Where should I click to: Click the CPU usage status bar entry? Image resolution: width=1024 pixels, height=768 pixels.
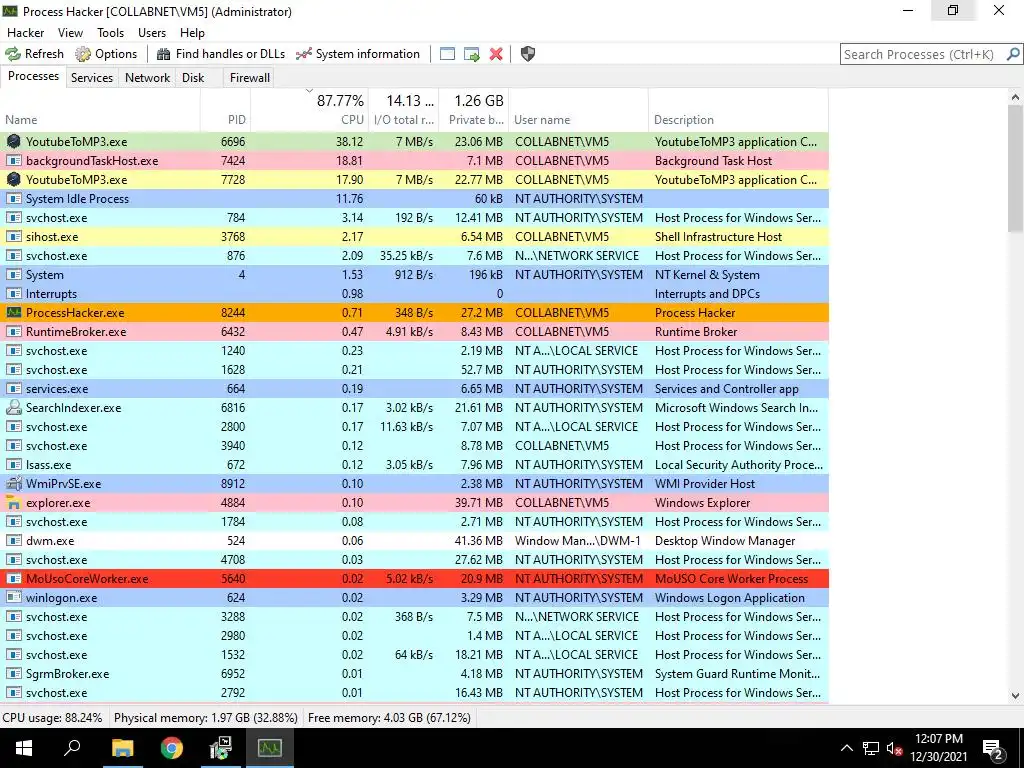(x=52, y=718)
